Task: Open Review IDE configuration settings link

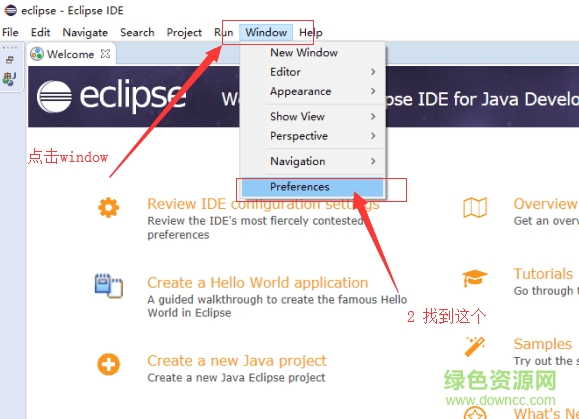Action: click(263, 204)
